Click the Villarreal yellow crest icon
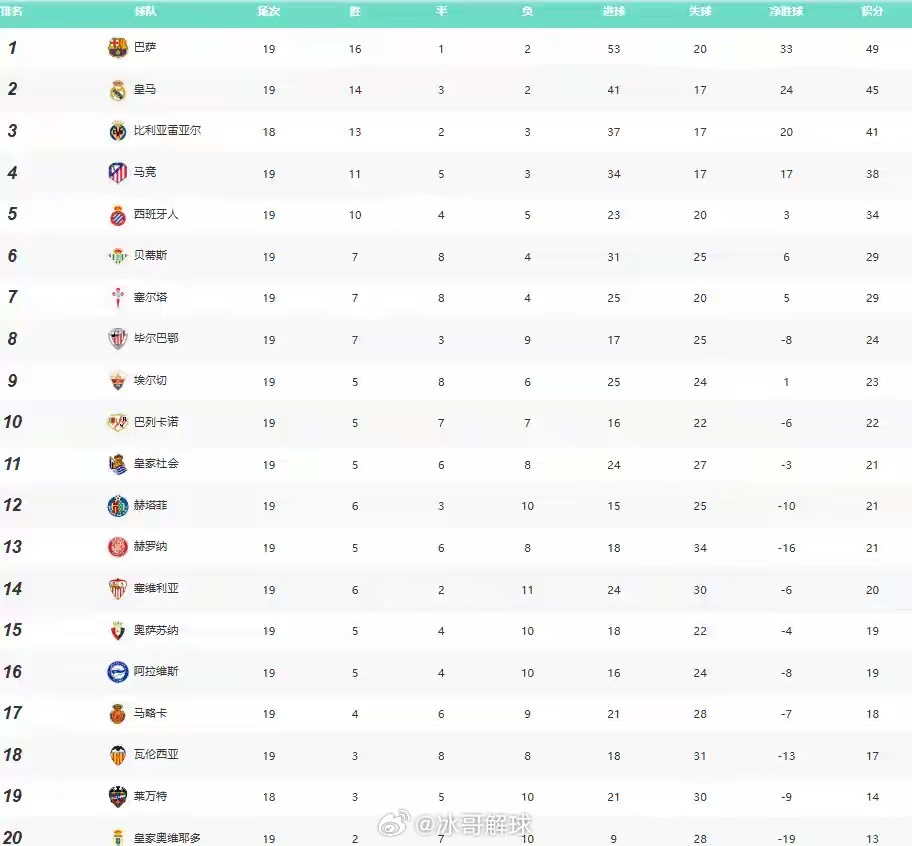The width and height of the screenshot is (912, 846). coord(117,131)
